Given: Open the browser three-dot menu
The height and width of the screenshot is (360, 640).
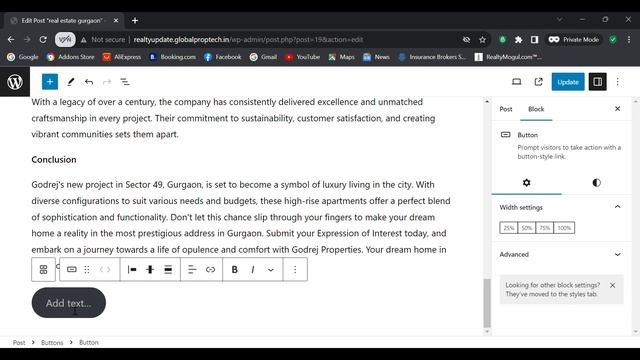Looking at the screenshot, I should pos(629,40).
